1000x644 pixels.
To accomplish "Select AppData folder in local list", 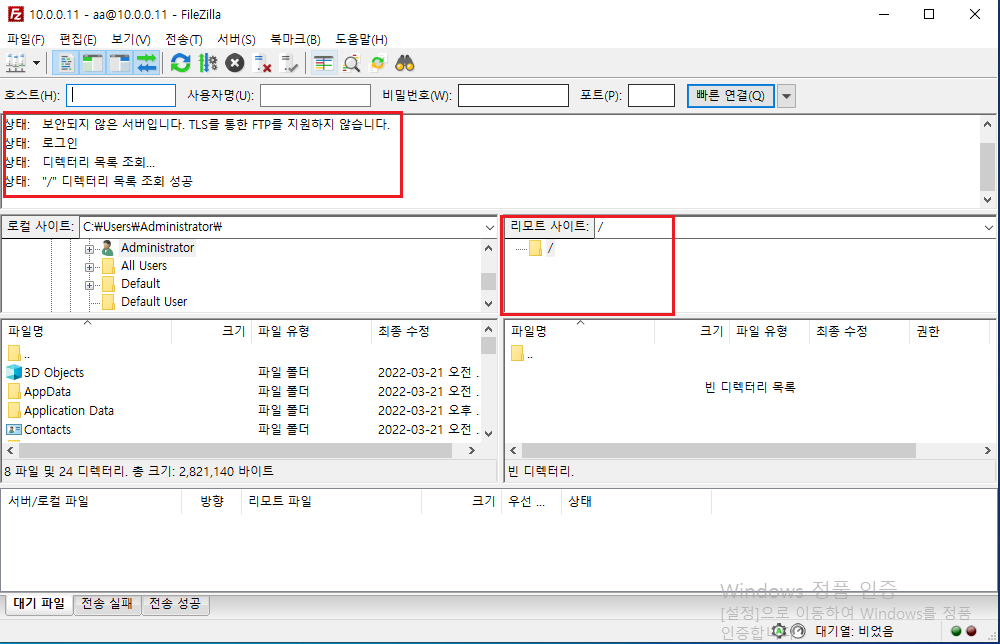I will (x=47, y=392).
